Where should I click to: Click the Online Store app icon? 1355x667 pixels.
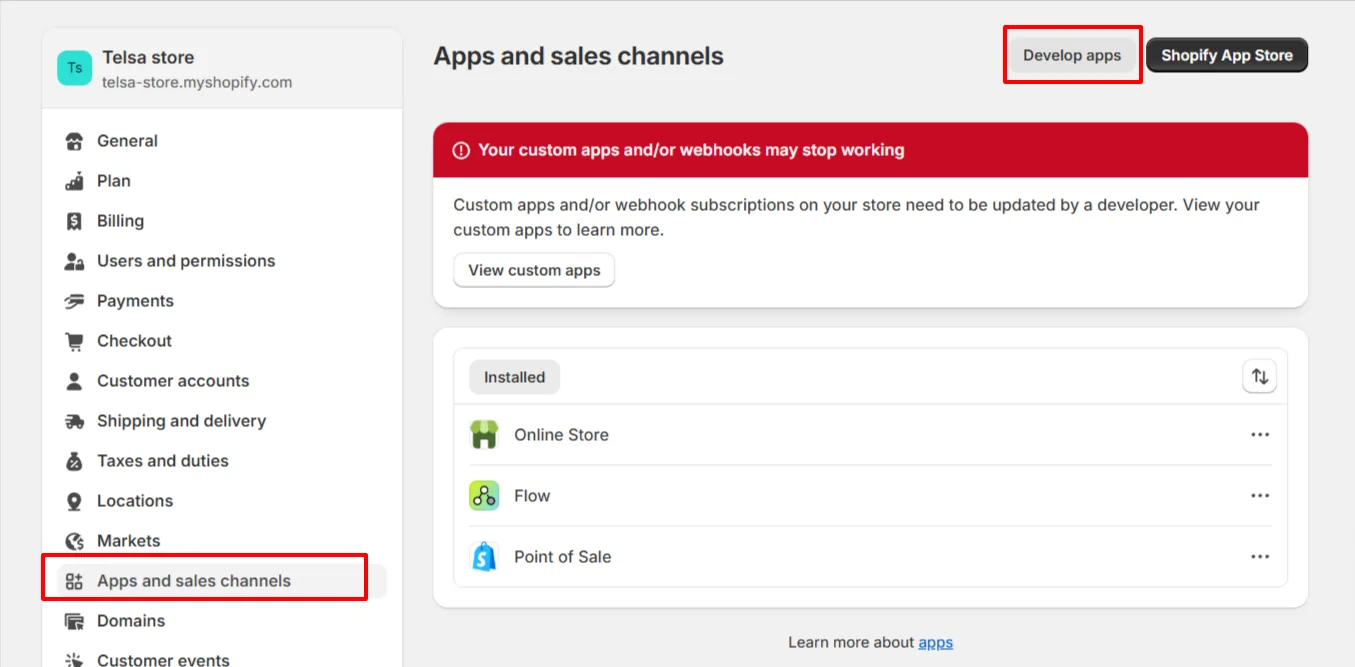[x=484, y=435]
